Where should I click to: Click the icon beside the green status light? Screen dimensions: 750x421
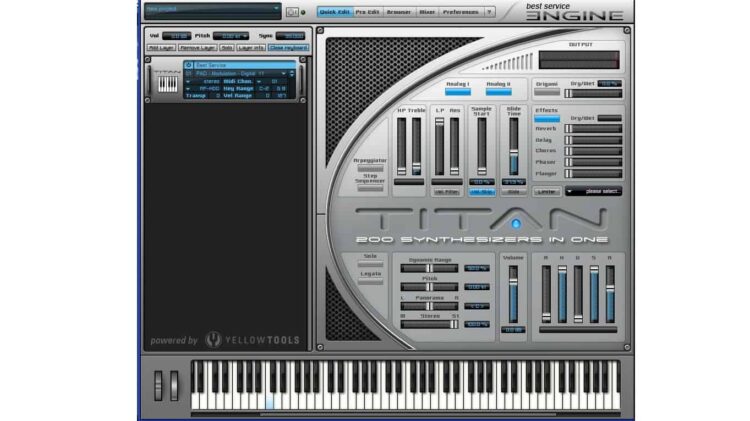pos(292,12)
